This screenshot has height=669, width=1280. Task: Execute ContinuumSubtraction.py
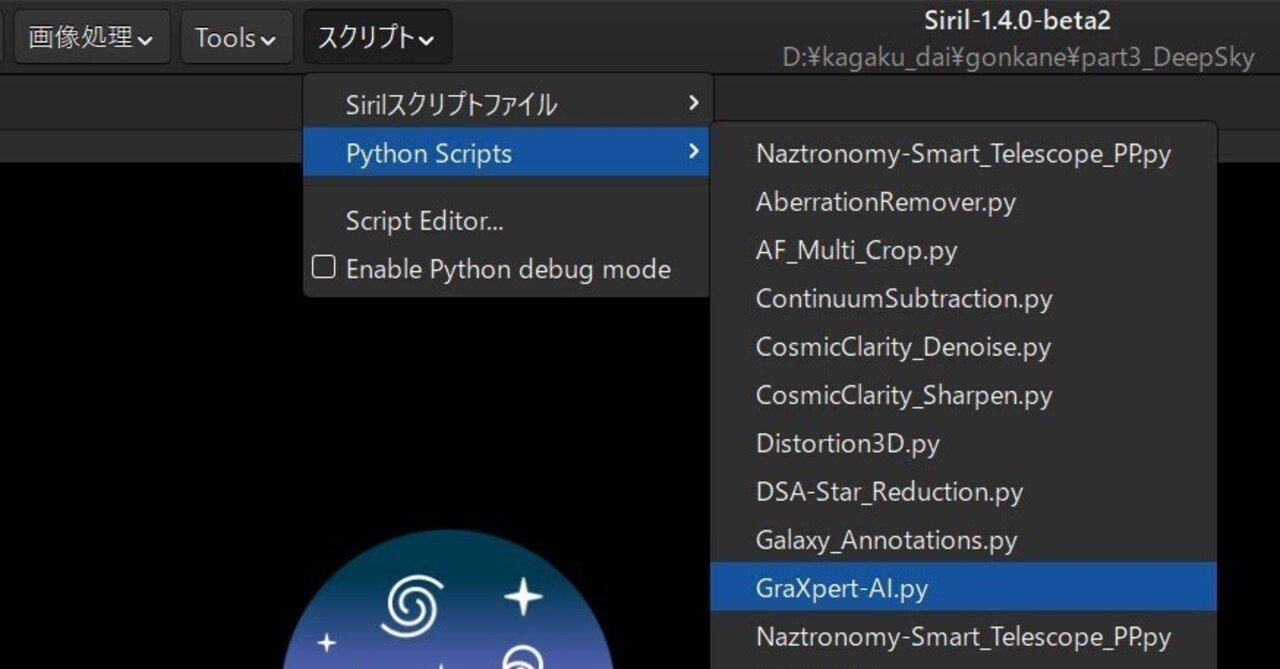pyautogui.click(x=903, y=298)
